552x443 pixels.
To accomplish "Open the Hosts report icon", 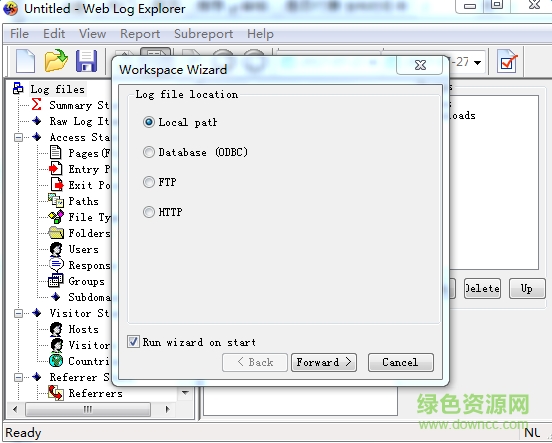I will coord(56,329).
